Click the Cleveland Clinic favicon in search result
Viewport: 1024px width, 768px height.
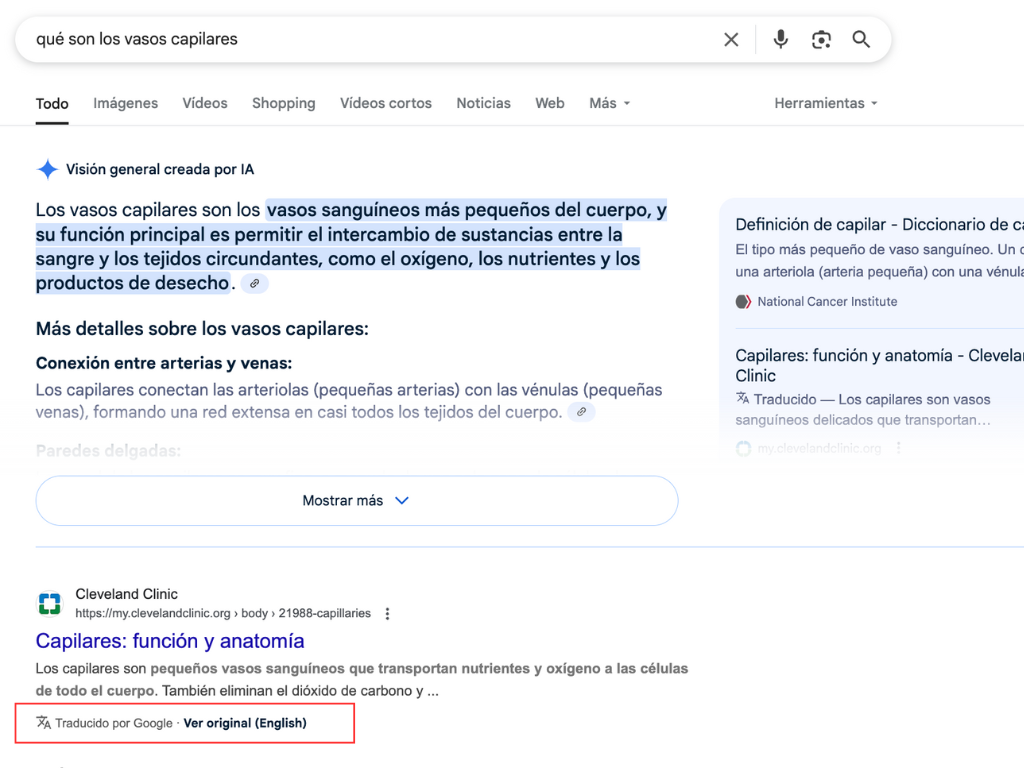coord(50,603)
